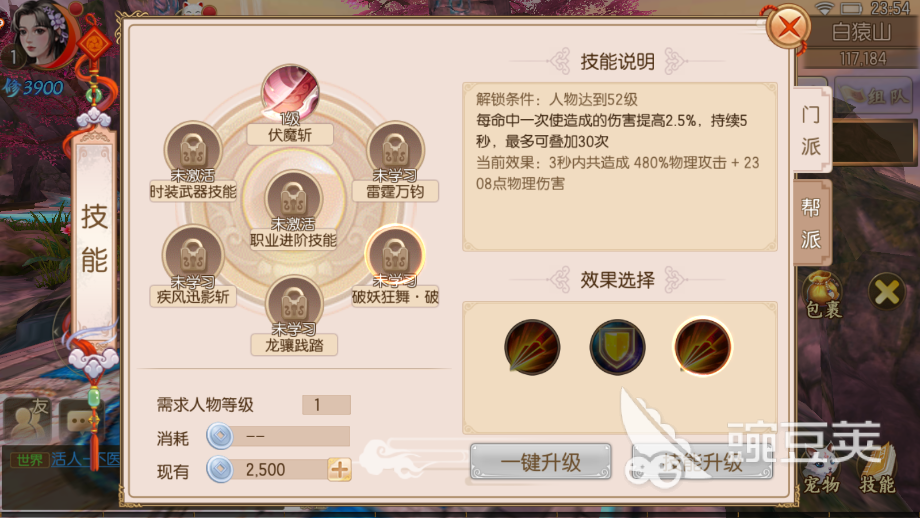Switch to the 帮派 tab

point(811,222)
